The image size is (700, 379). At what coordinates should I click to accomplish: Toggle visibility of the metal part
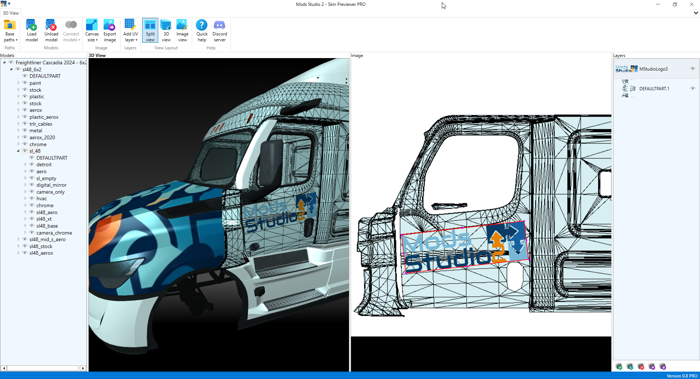pyautogui.click(x=25, y=131)
